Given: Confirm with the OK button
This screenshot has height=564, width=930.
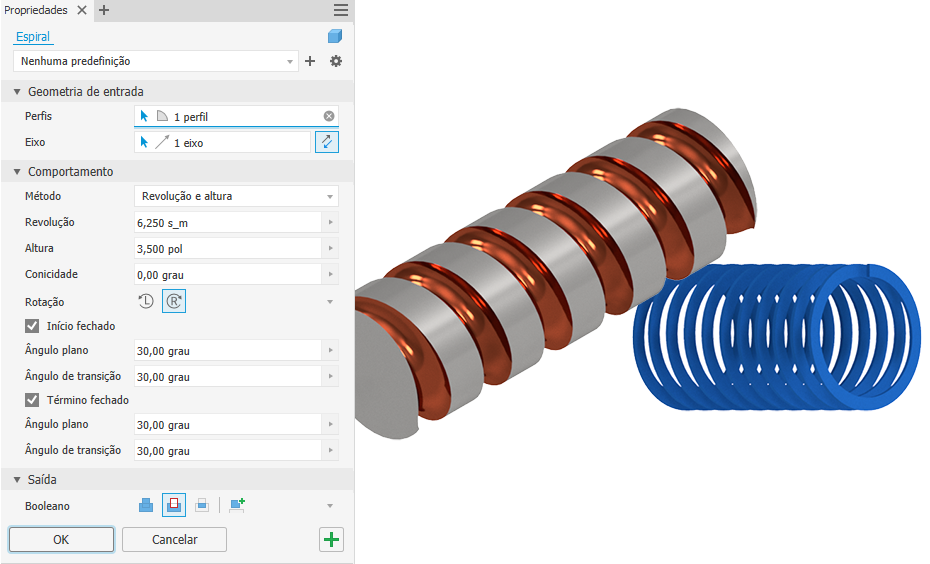Looking at the screenshot, I should tap(61, 540).
